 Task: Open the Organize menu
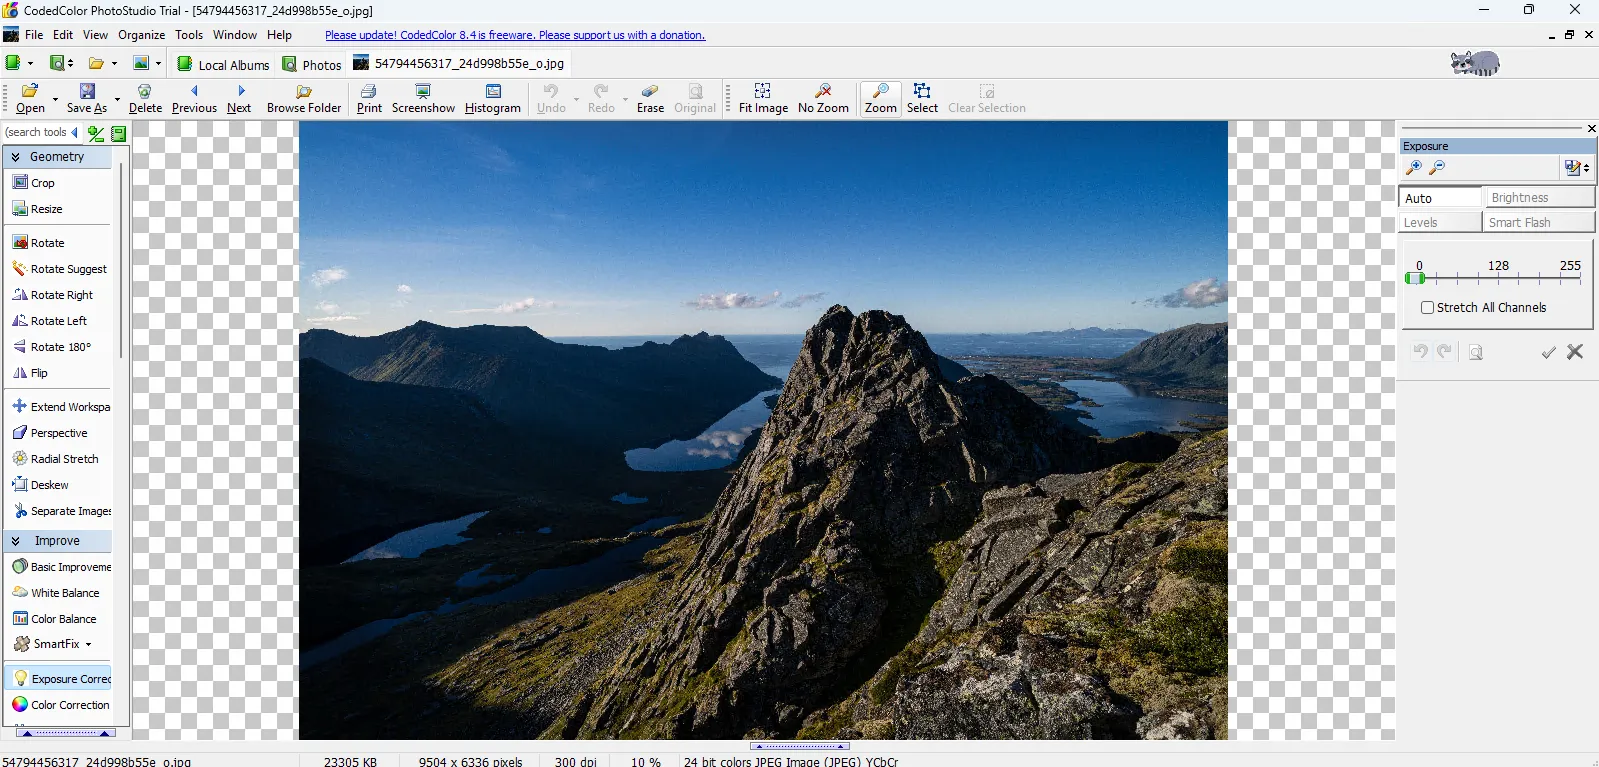click(141, 35)
